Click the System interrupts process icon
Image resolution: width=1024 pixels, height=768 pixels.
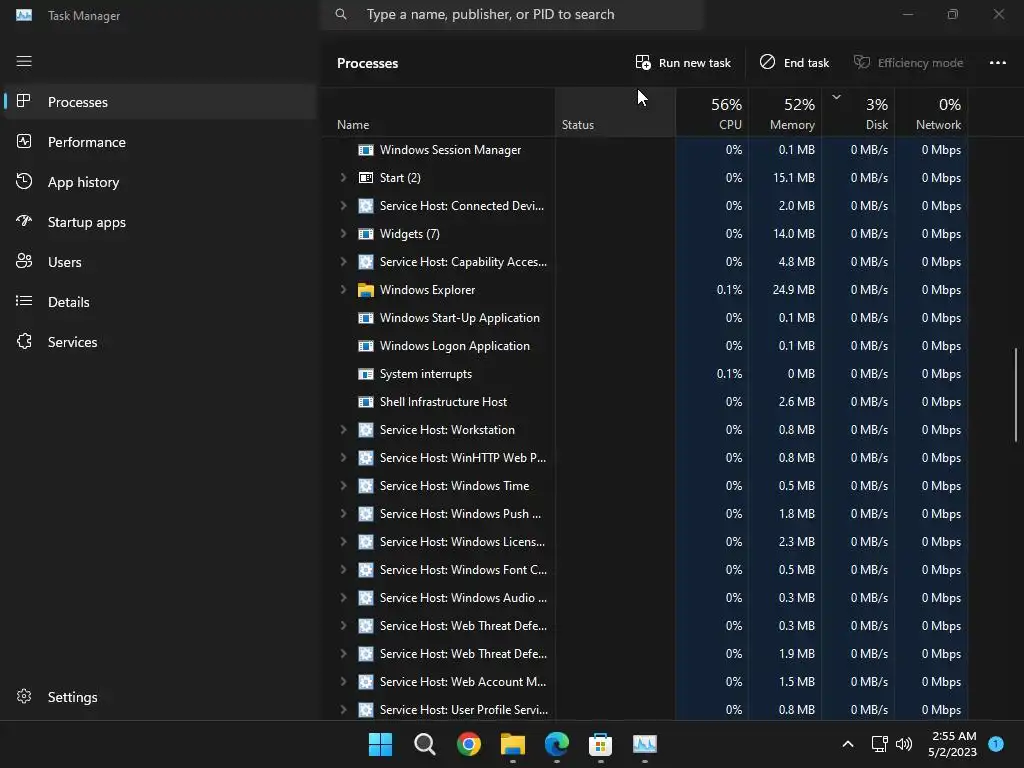pos(366,374)
